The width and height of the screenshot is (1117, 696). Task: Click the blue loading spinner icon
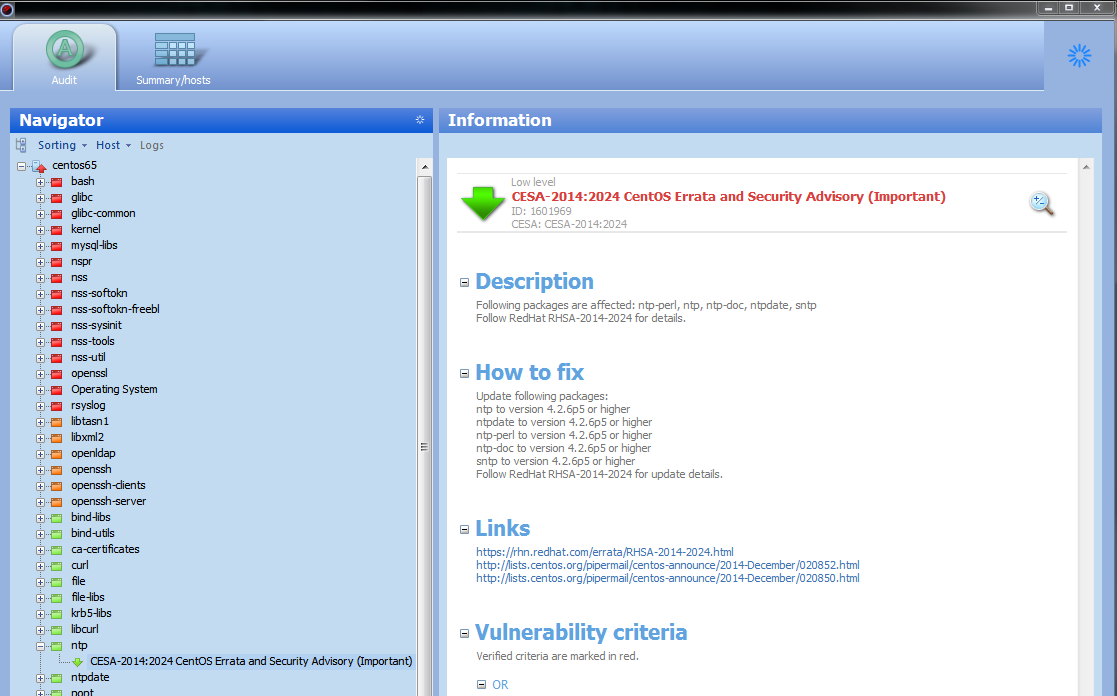click(x=1079, y=56)
